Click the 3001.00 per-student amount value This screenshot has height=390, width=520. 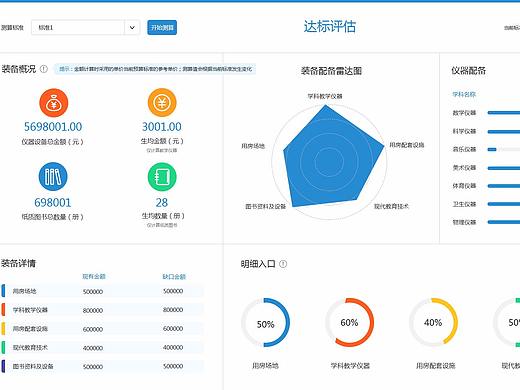click(162, 127)
